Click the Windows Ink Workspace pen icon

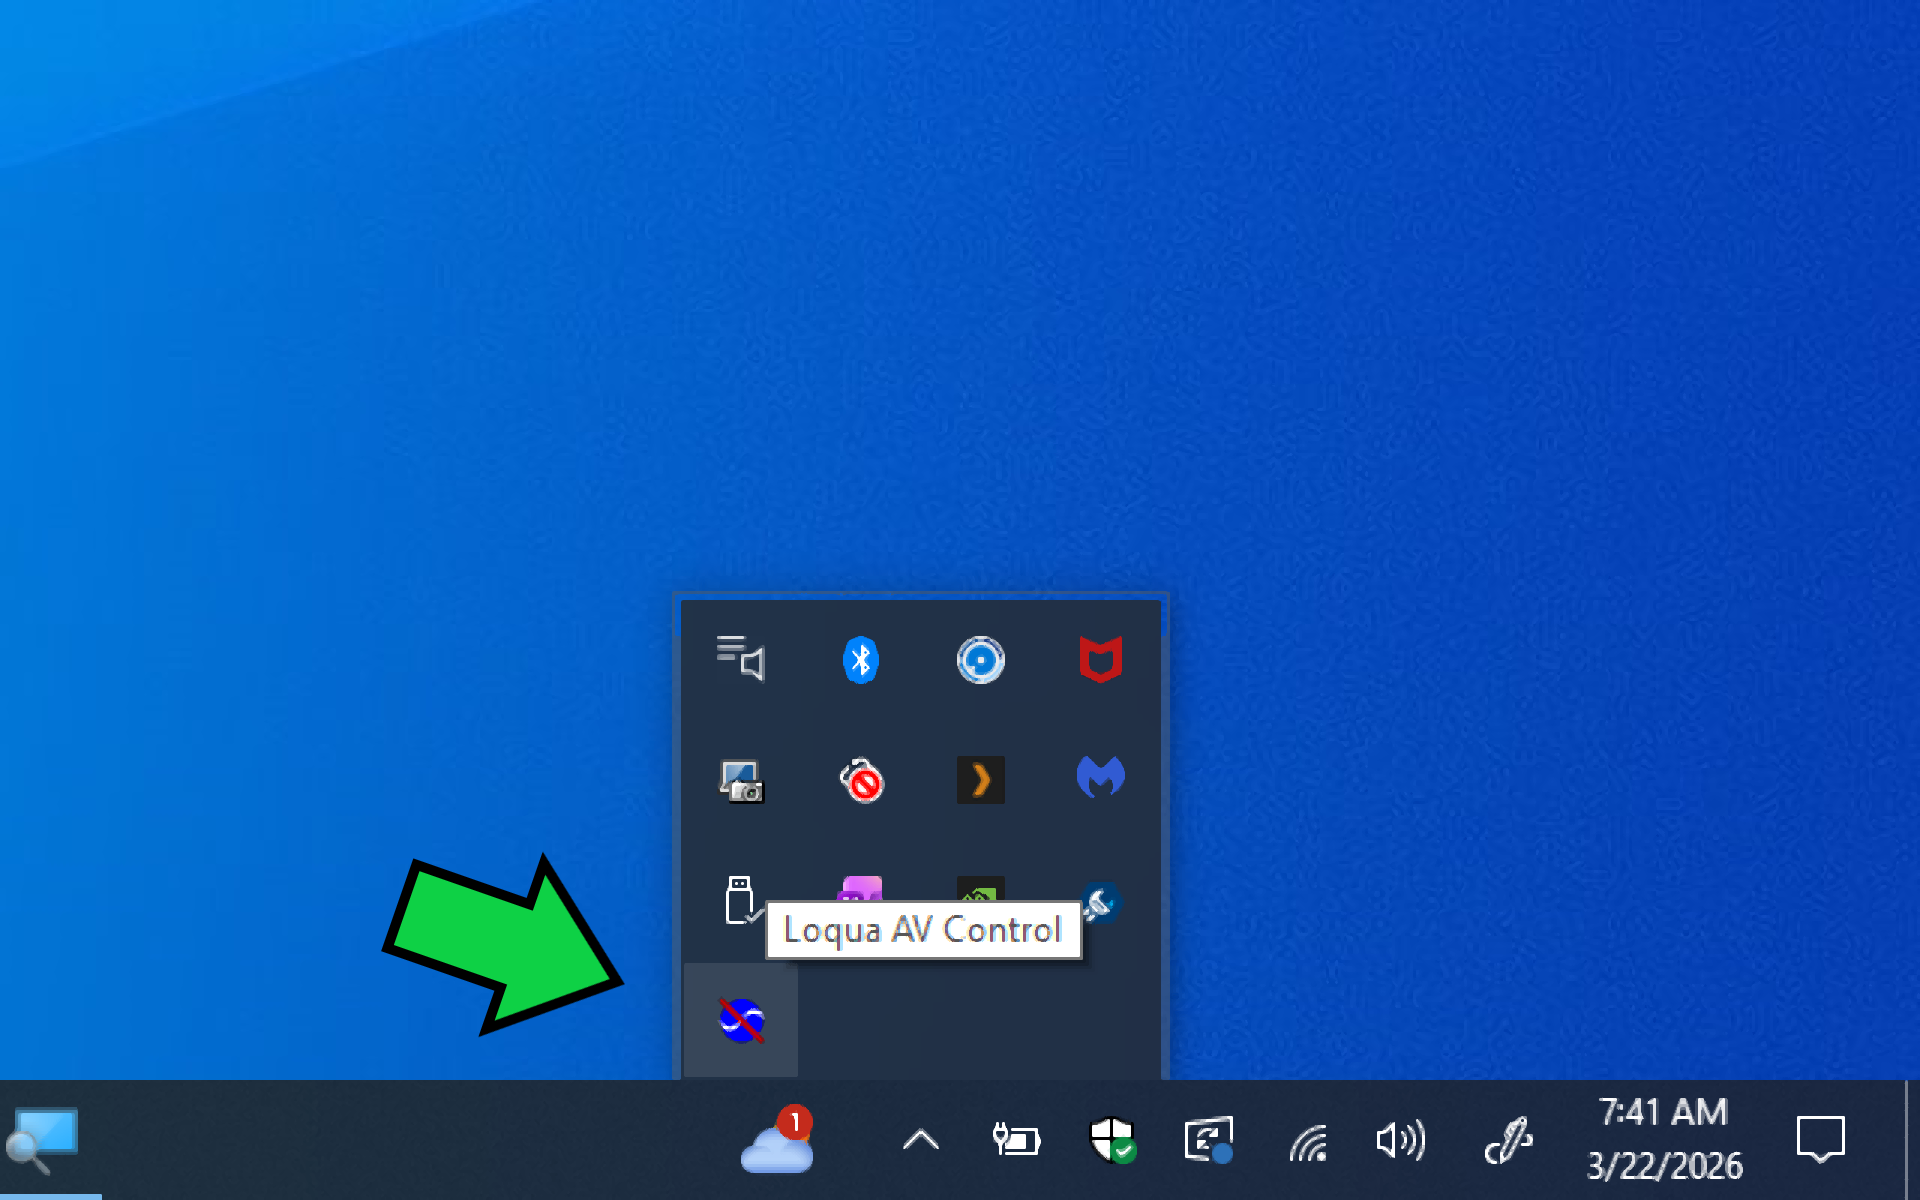pos(1508,1140)
